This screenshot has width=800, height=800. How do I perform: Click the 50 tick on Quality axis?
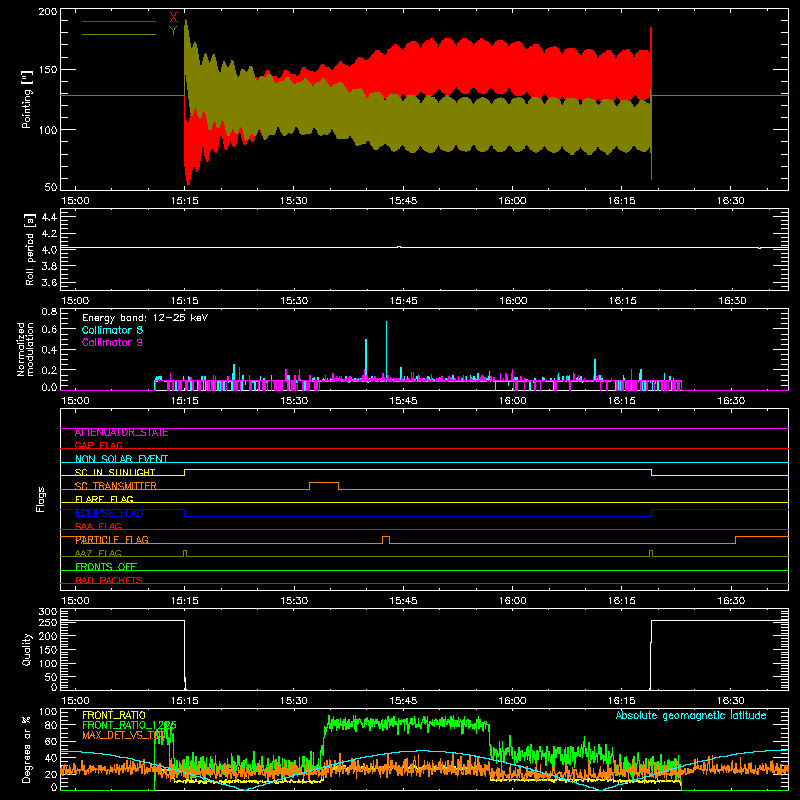click(51, 677)
